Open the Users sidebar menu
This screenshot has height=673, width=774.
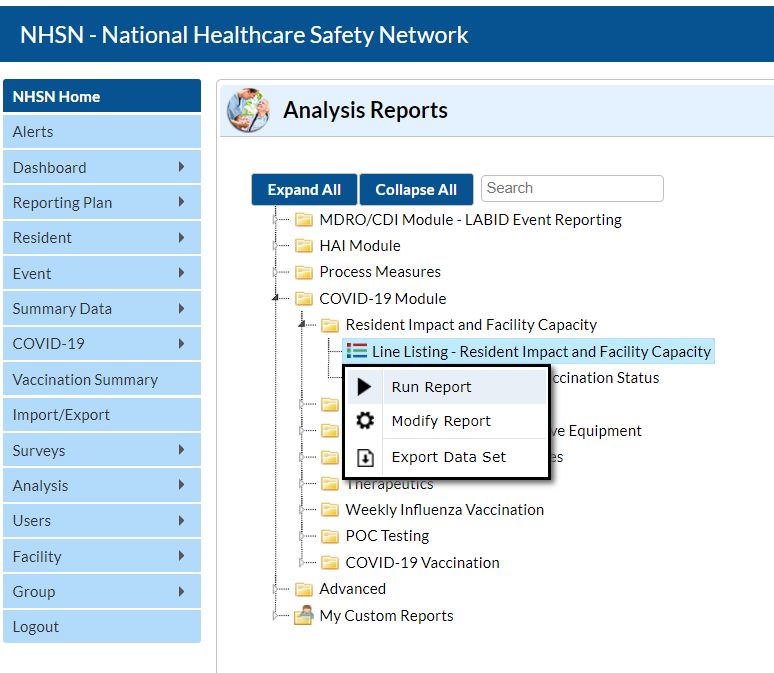102,520
